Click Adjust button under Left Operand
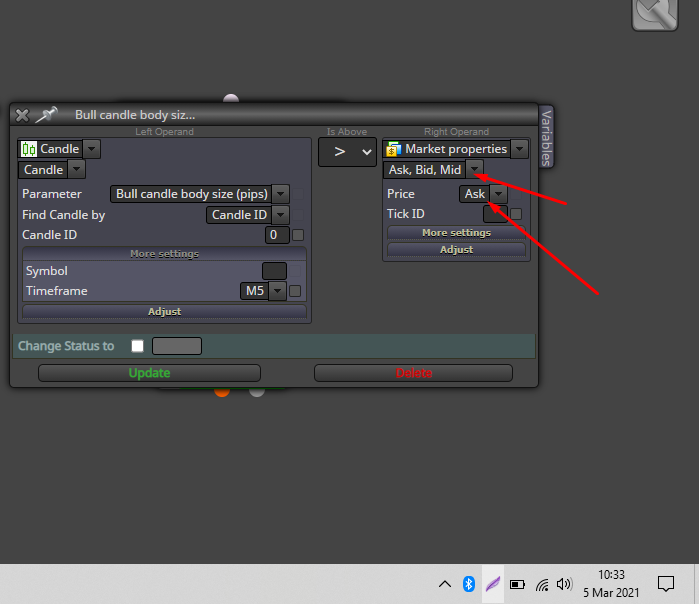The image size is (699, 604). (x=164, y=312)
